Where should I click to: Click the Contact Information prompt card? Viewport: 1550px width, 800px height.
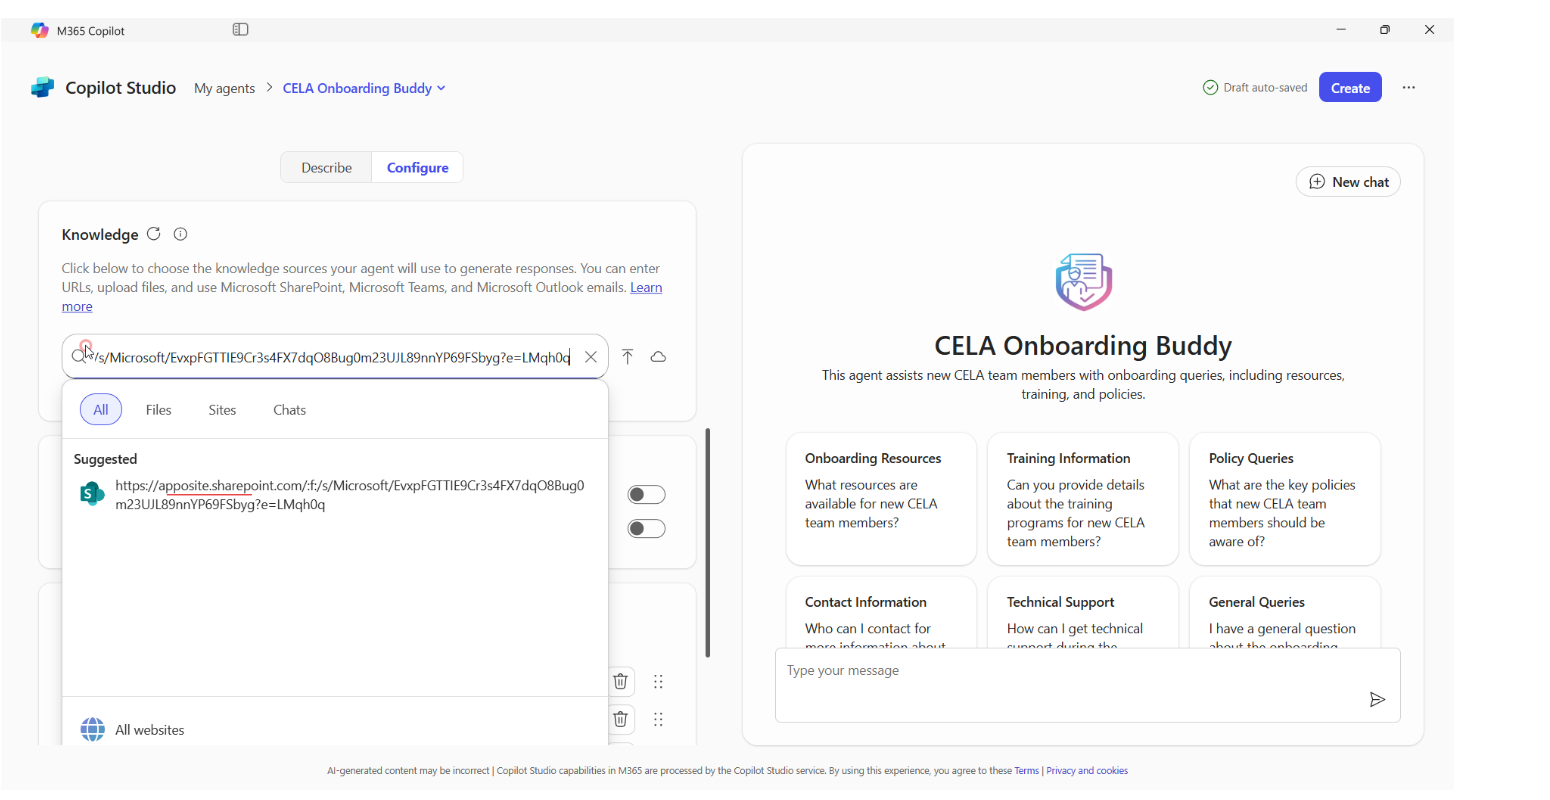tap(881, 613)
